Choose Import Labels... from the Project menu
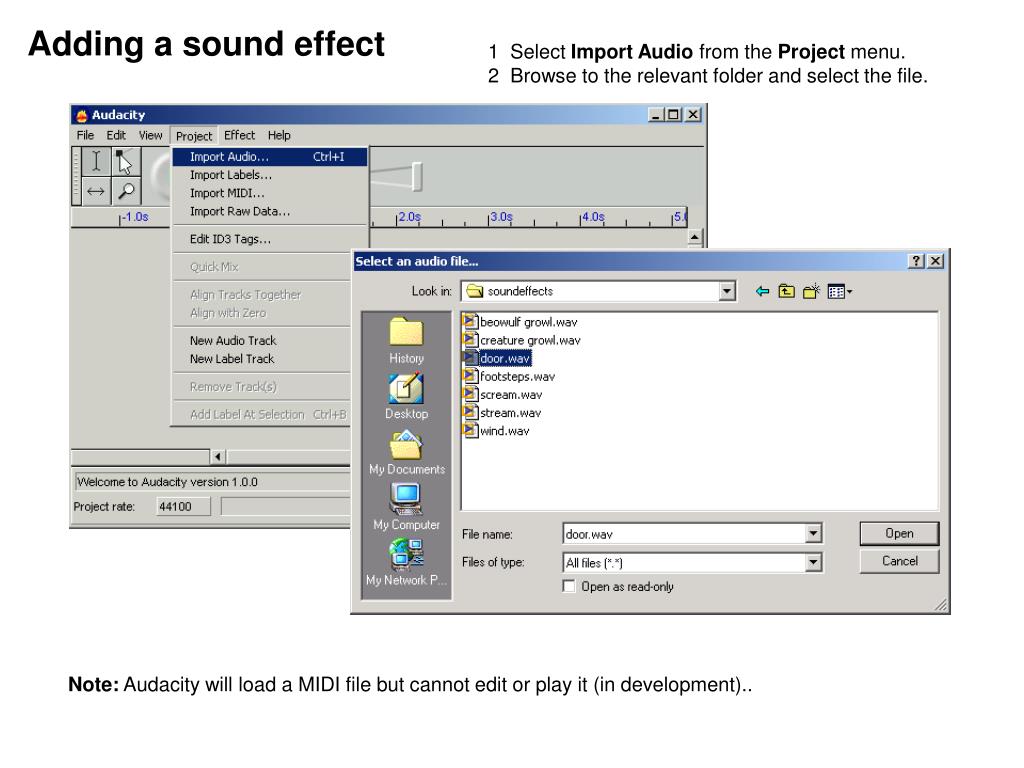Image resolution: width=1024 pixels, height=768 pixels. [x=270, y=175]
